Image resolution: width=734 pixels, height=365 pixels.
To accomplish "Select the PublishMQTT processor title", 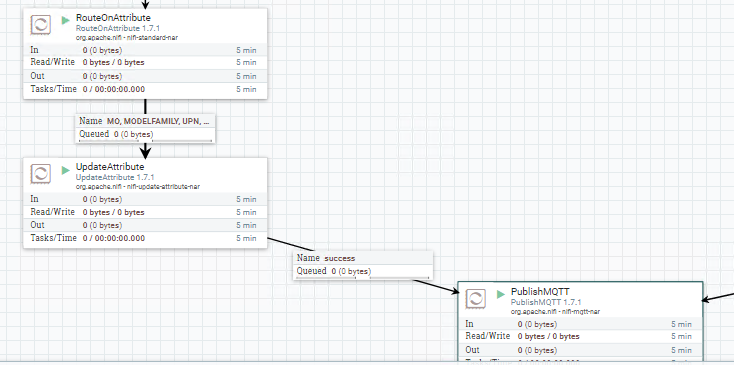I will click(x=540, y=292).
